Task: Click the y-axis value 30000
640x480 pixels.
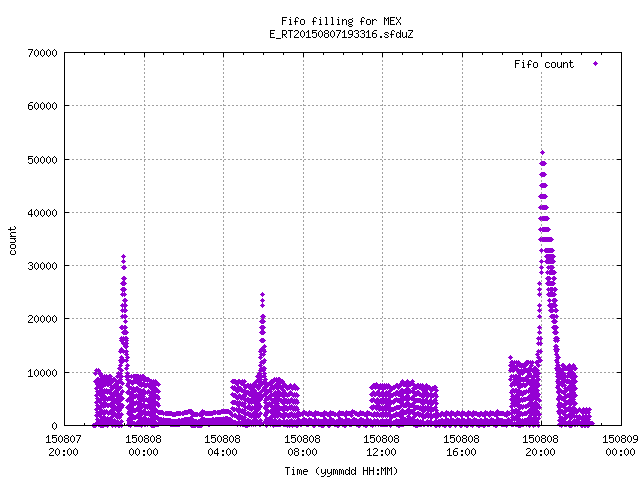Action: point(42,266)
